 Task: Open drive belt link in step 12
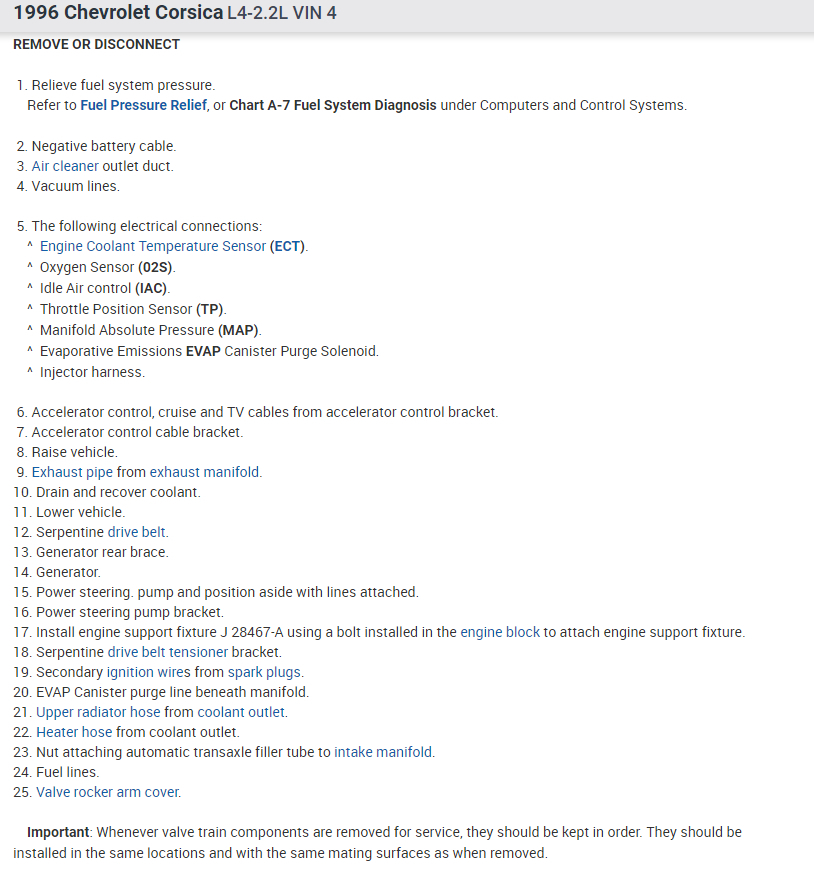(138, 532)
